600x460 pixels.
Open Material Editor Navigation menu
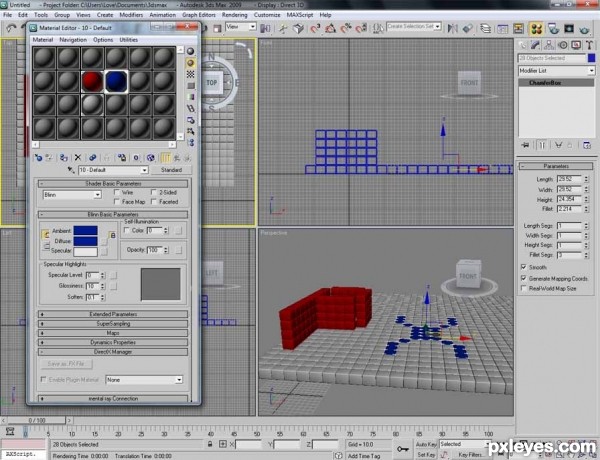coord(73,40)
